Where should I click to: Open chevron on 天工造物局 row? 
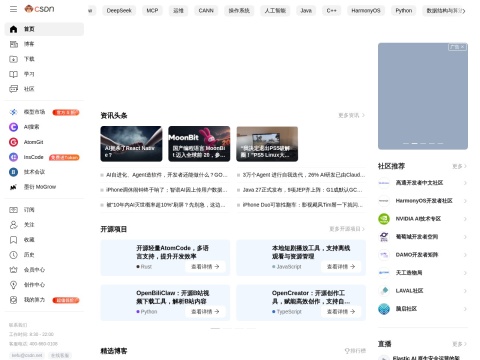465,273
